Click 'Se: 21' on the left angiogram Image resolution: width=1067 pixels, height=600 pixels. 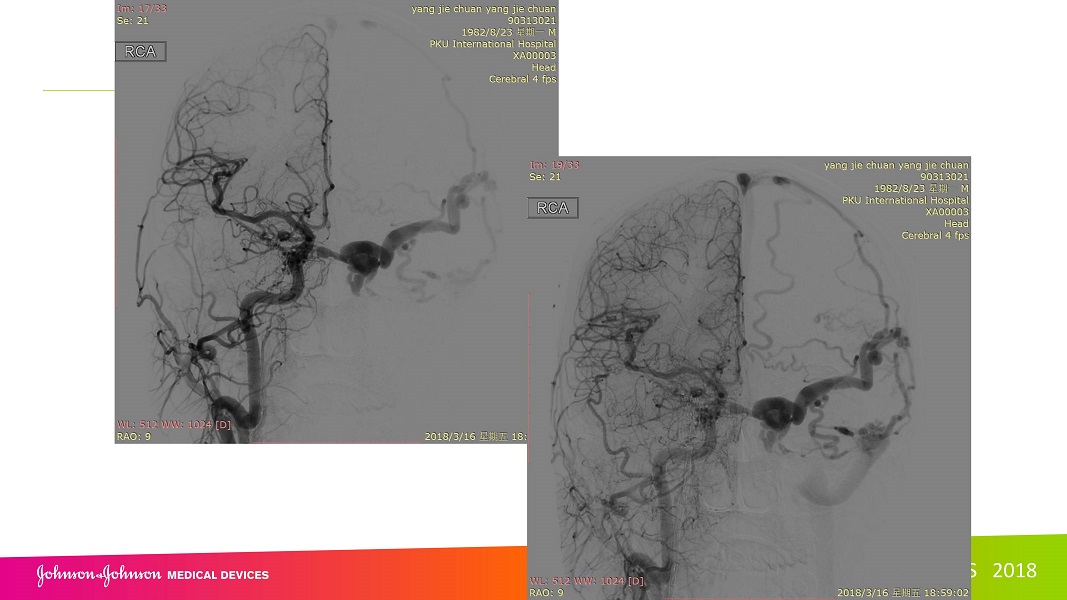(132, 21)
